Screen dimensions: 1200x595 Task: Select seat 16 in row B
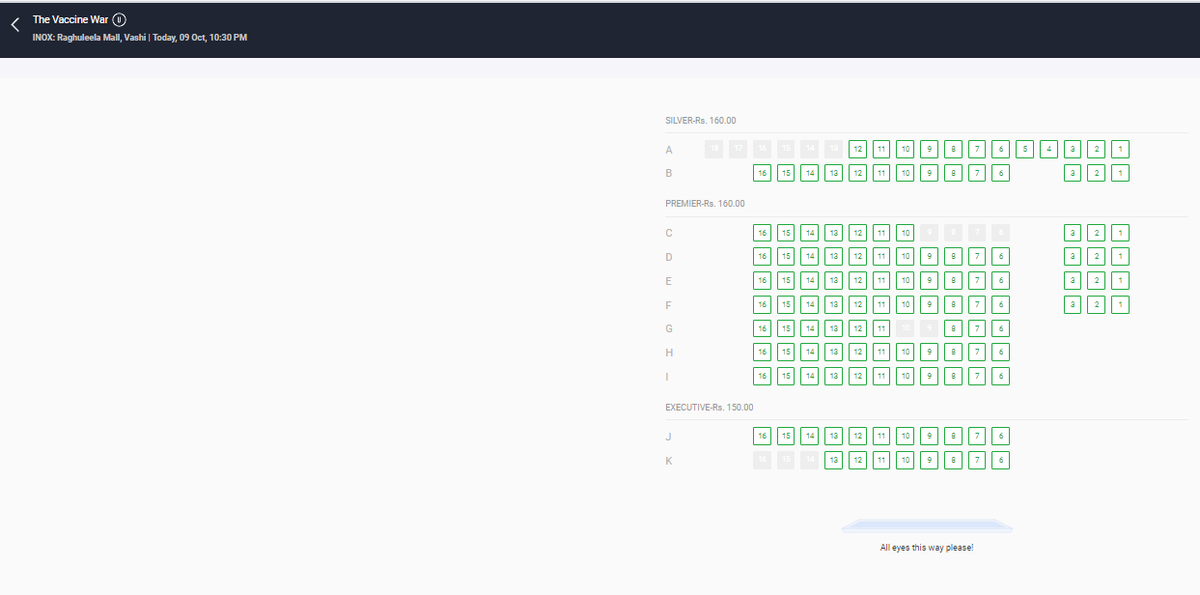click(x=762, y=173)
